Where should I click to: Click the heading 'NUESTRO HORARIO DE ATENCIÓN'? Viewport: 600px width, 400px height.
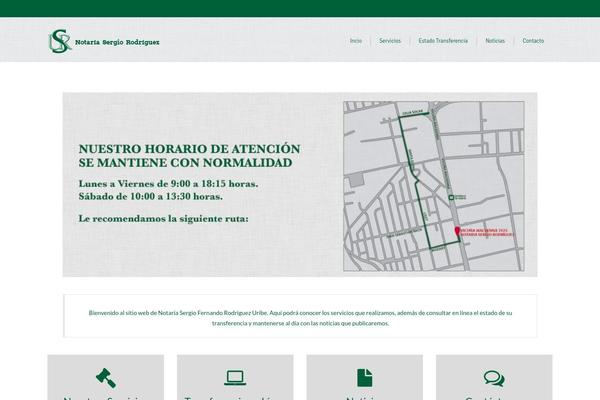(x=189, y=149)
